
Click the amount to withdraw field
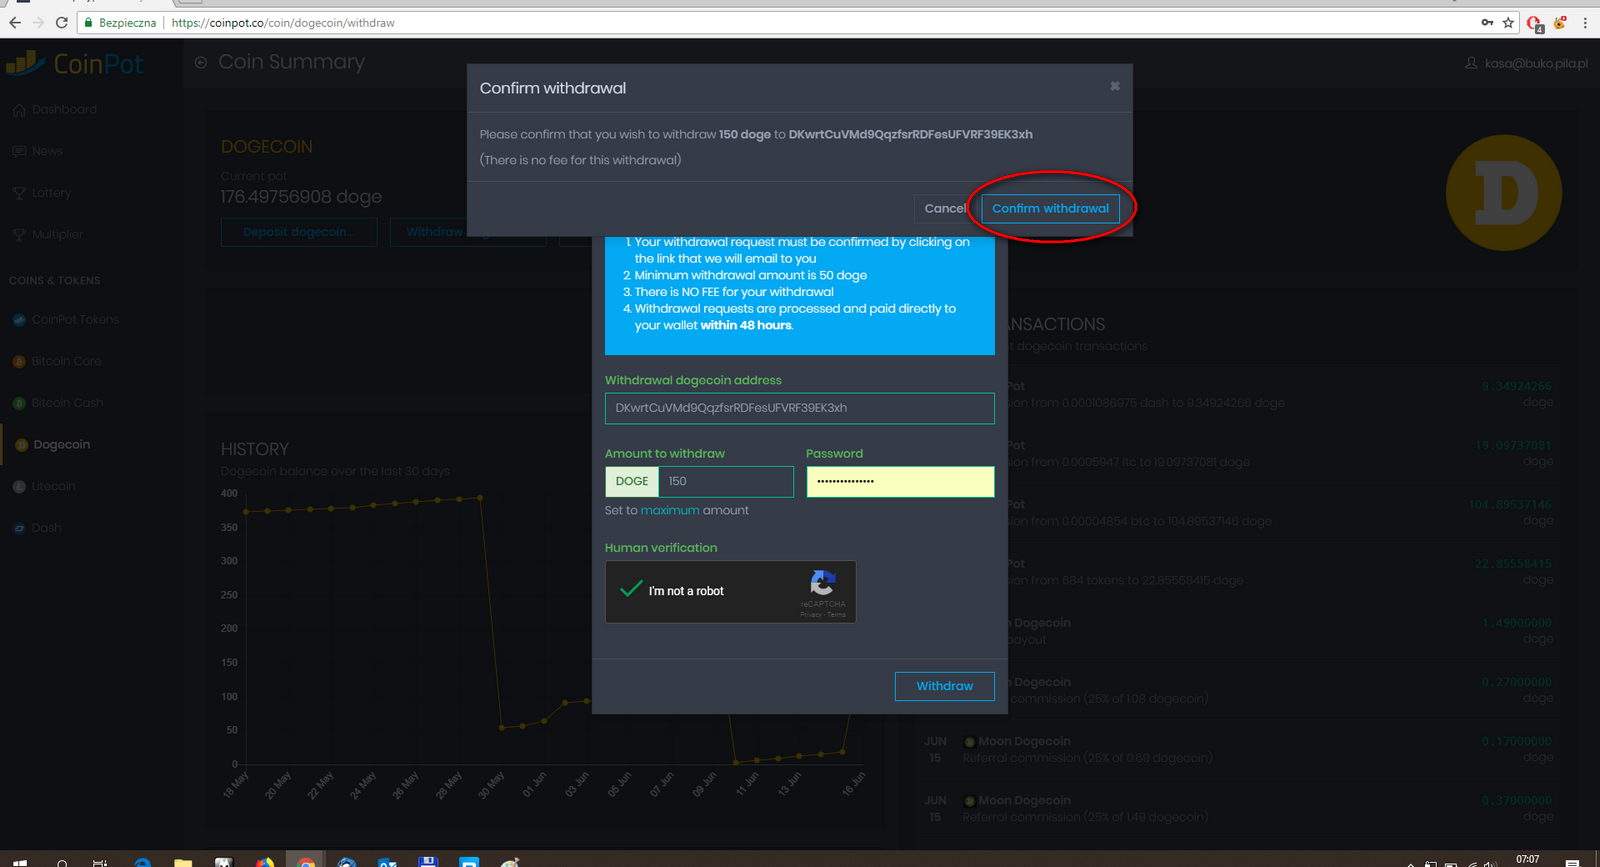[726, 482]
